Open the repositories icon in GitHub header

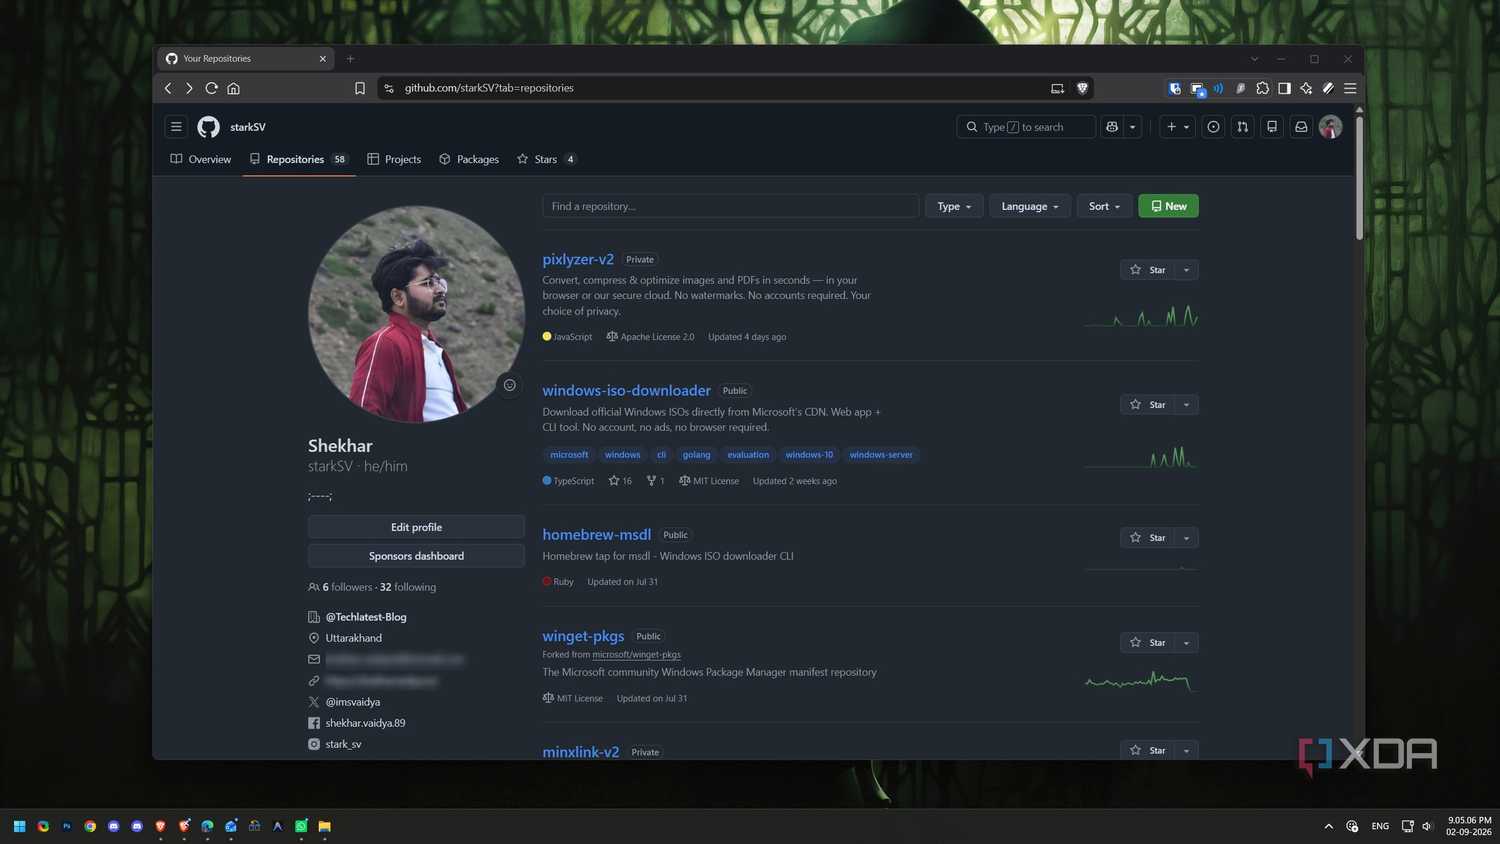pyautogui.click(x=1272, y=127)
